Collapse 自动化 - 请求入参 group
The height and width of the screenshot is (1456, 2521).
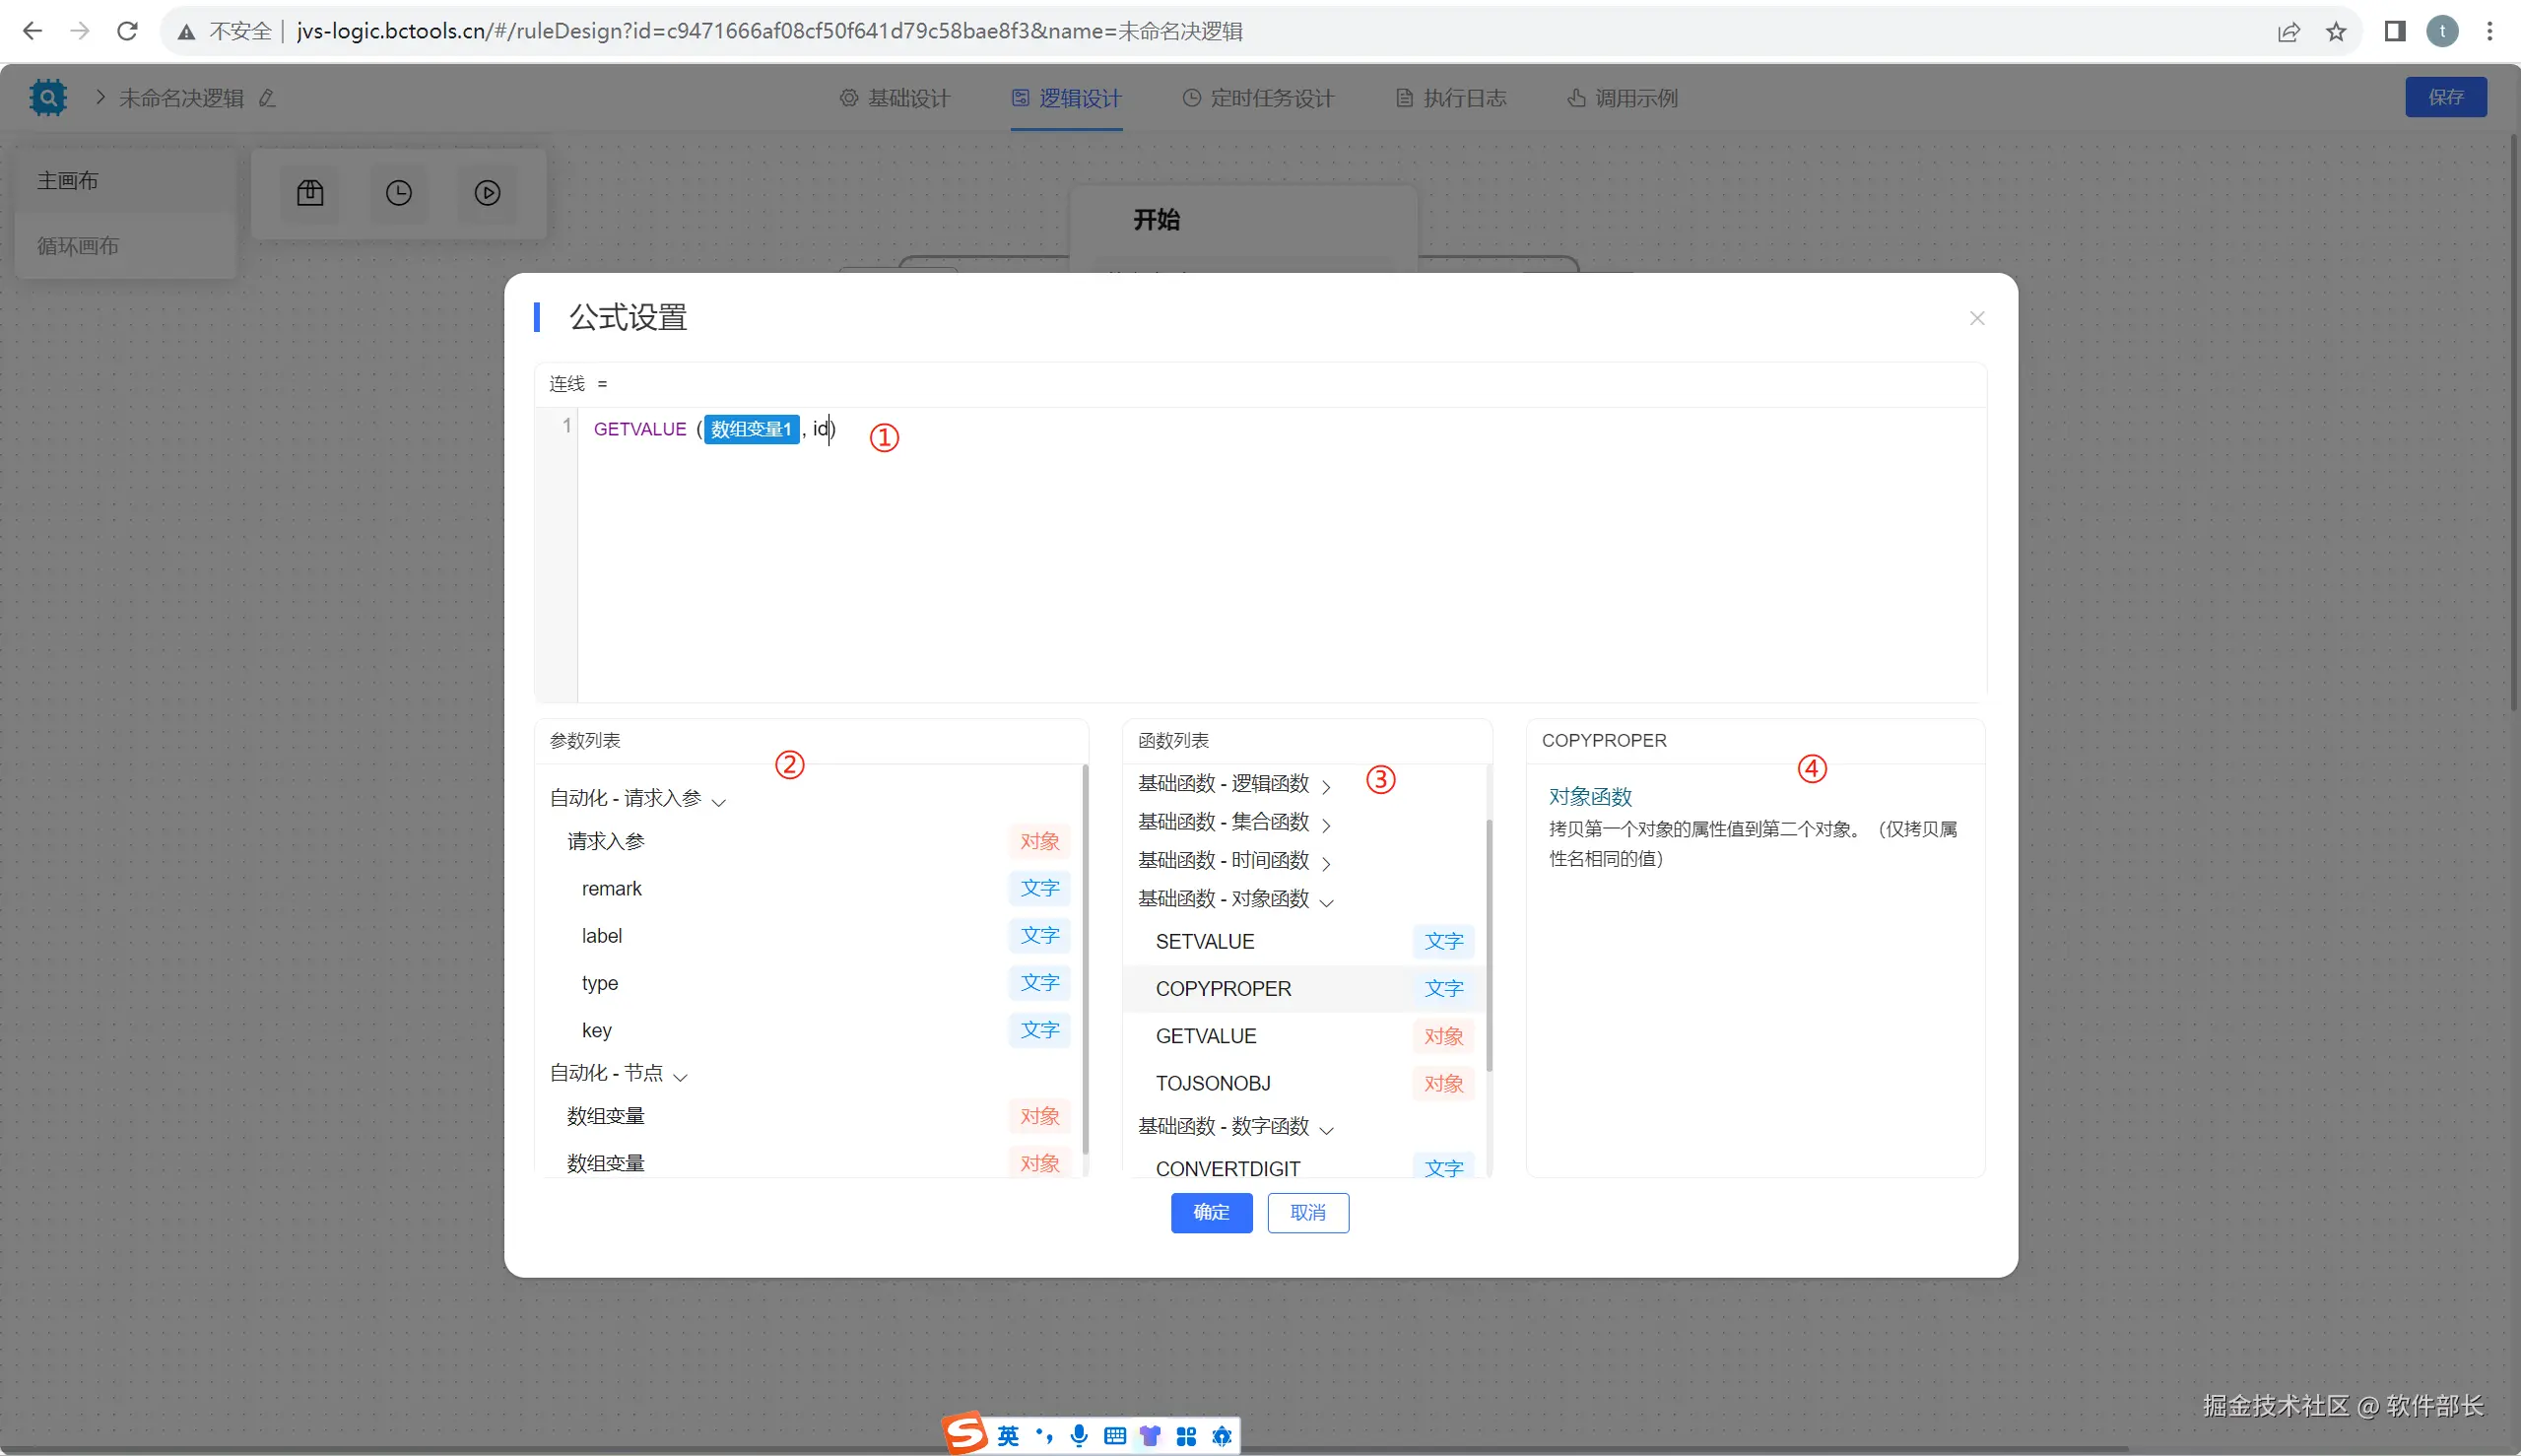click(x=718, y=800)
